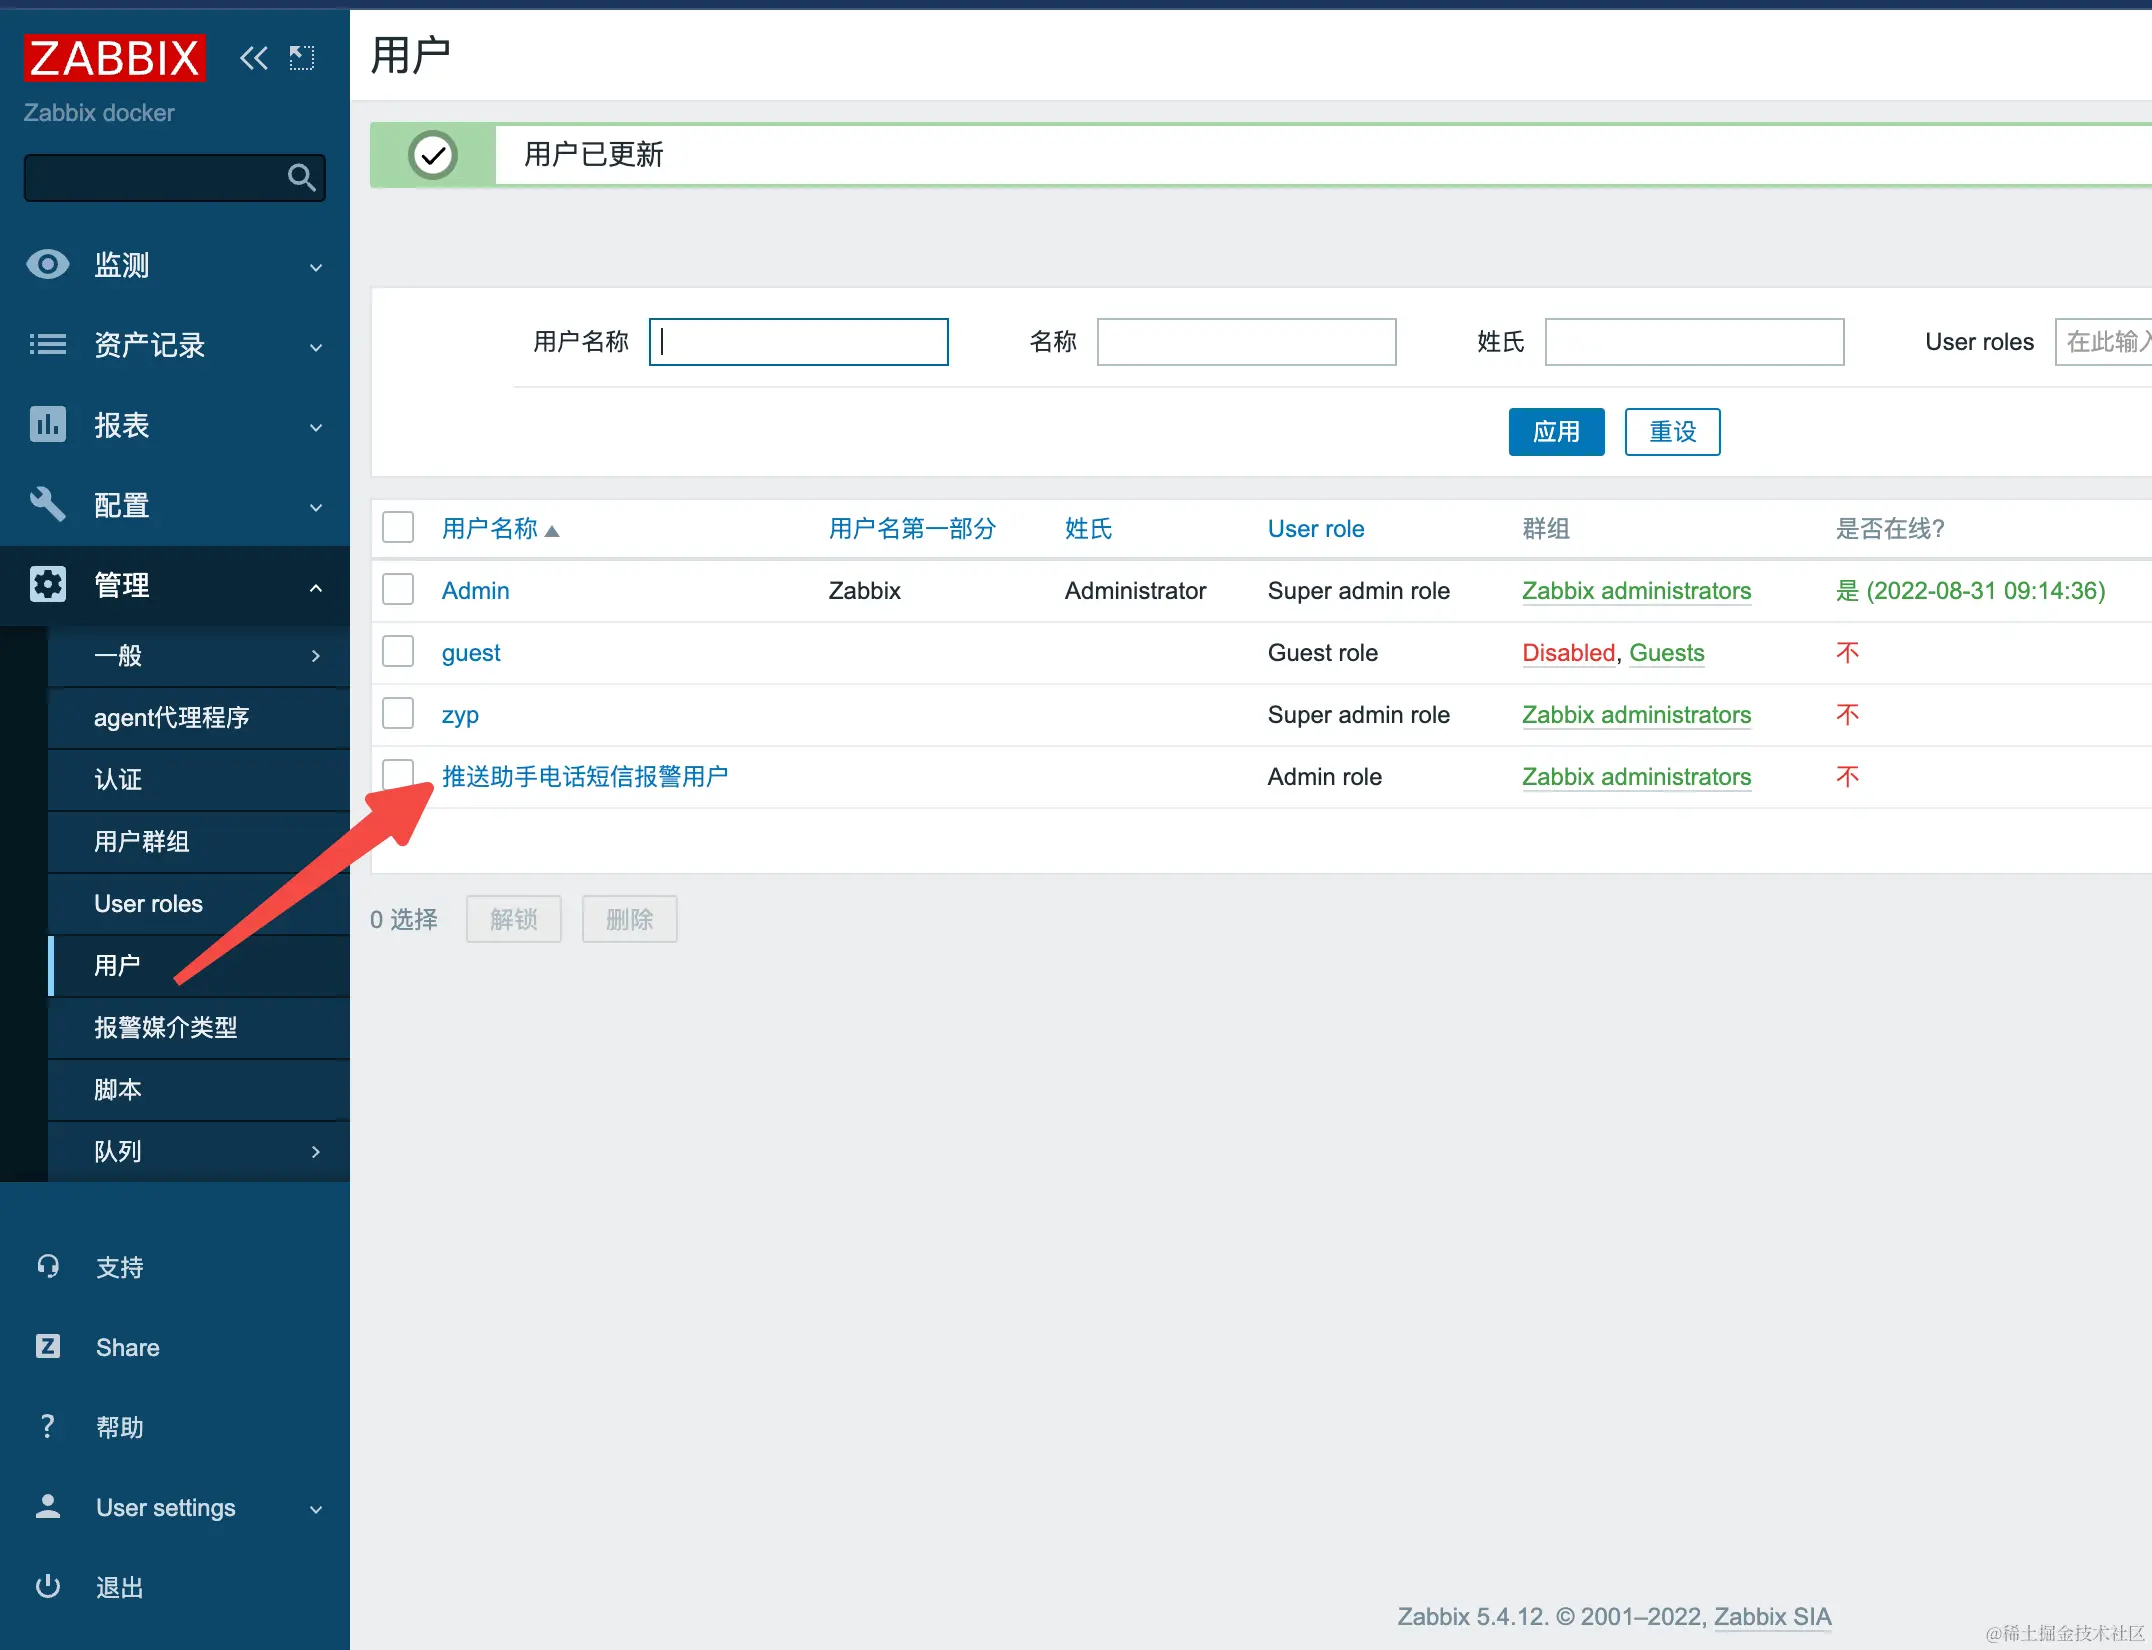Image resolution: width=2152 pixels, height=1650 pixels.
Task: Select the guest user checkbox
Action: (398, 652)
